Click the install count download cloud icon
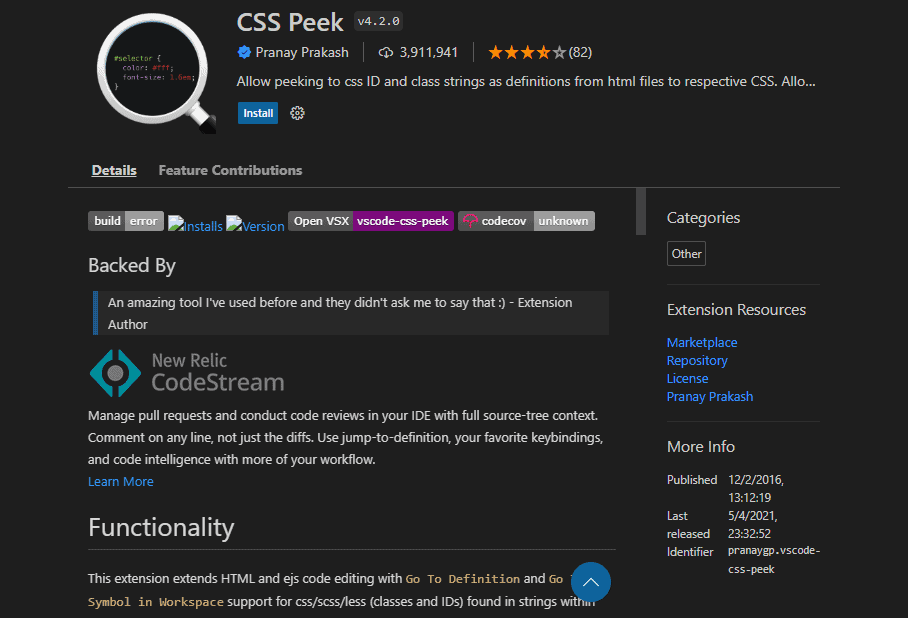908x618 pixels. pyautogui.click(x=386, y=53)
